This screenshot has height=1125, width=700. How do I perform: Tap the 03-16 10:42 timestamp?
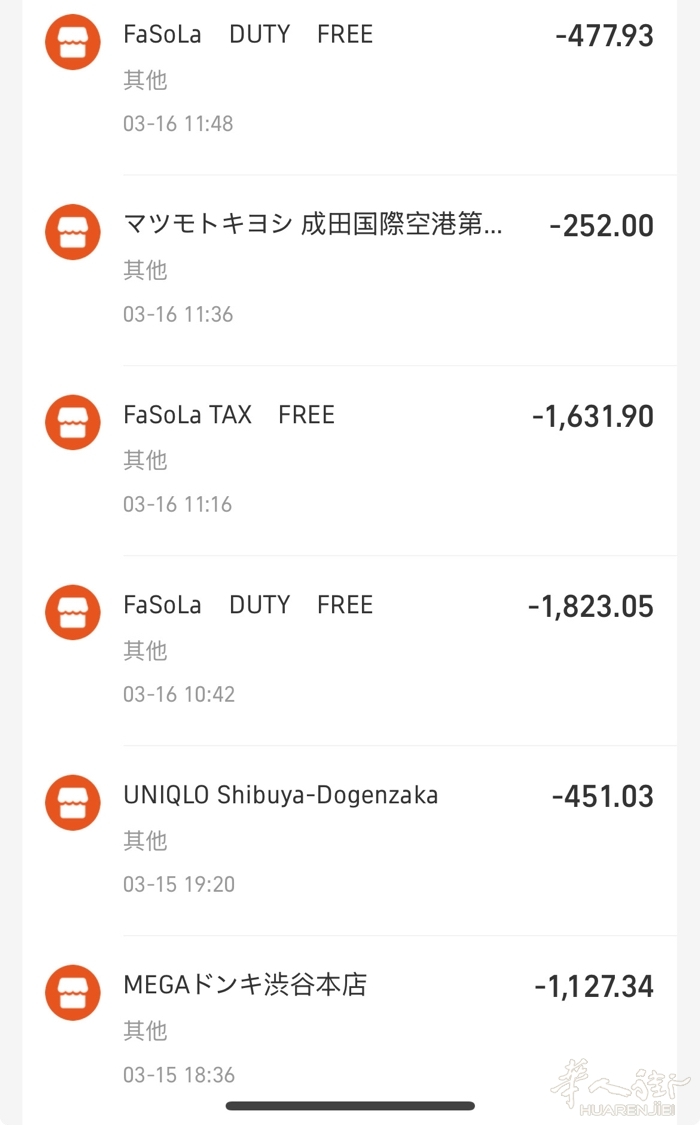pyautogui.click(x=179, y=694)
